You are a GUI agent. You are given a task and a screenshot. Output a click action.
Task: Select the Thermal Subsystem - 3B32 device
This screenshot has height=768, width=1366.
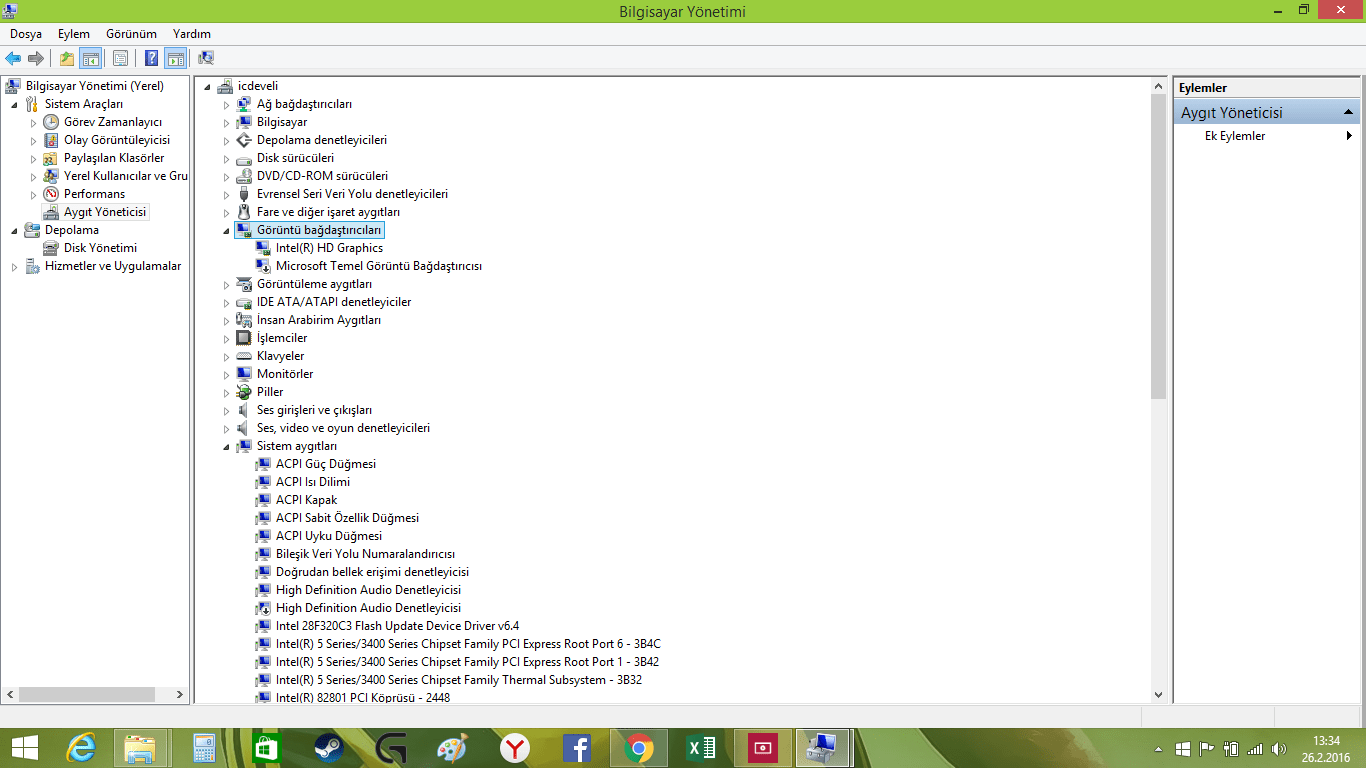459,680
